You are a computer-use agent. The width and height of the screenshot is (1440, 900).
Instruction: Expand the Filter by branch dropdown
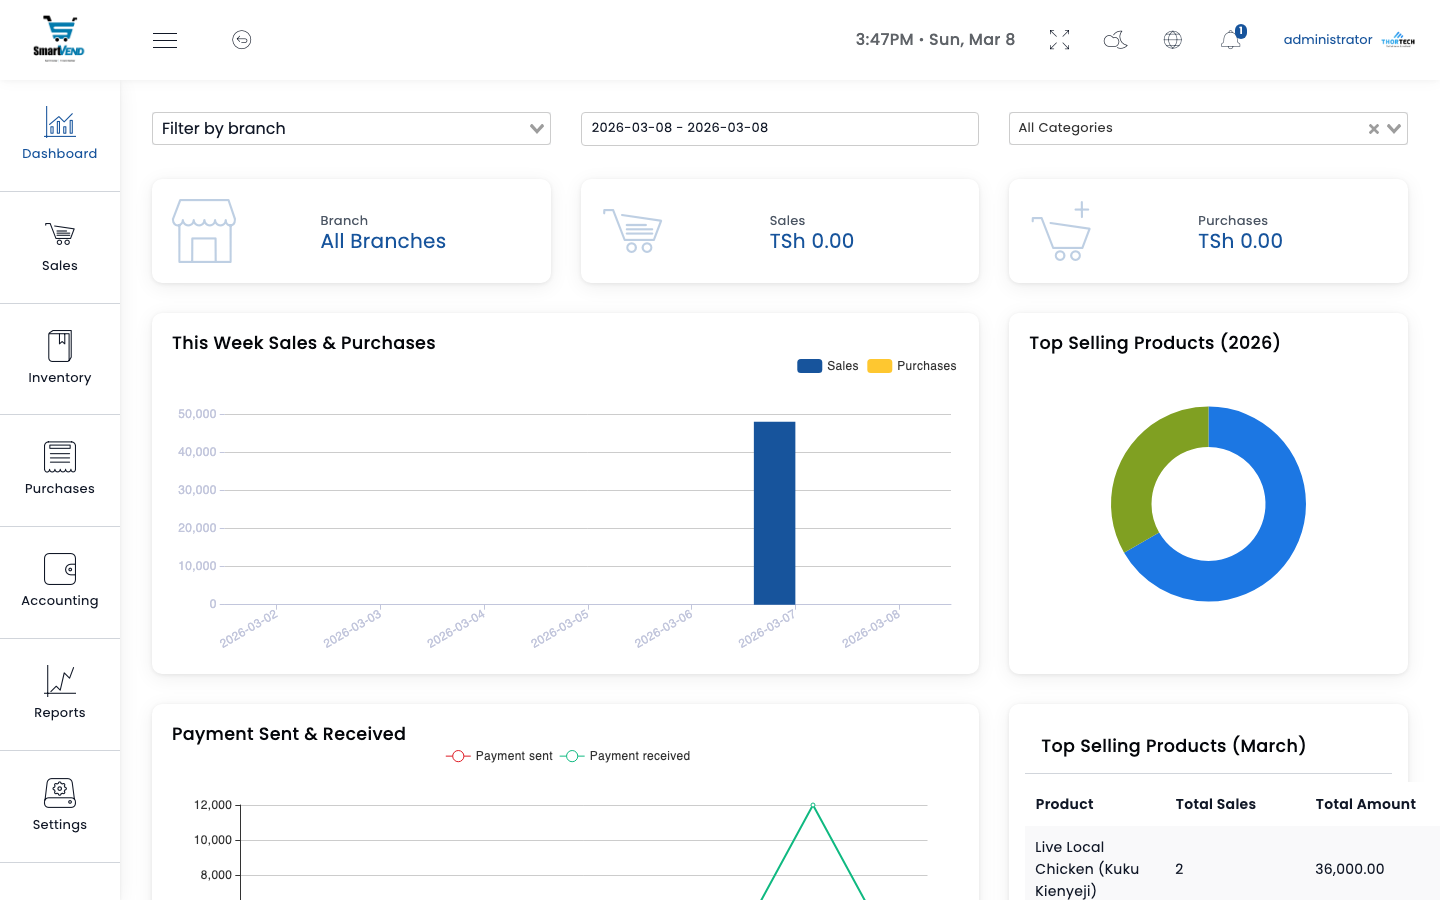(x=351, y=129)
